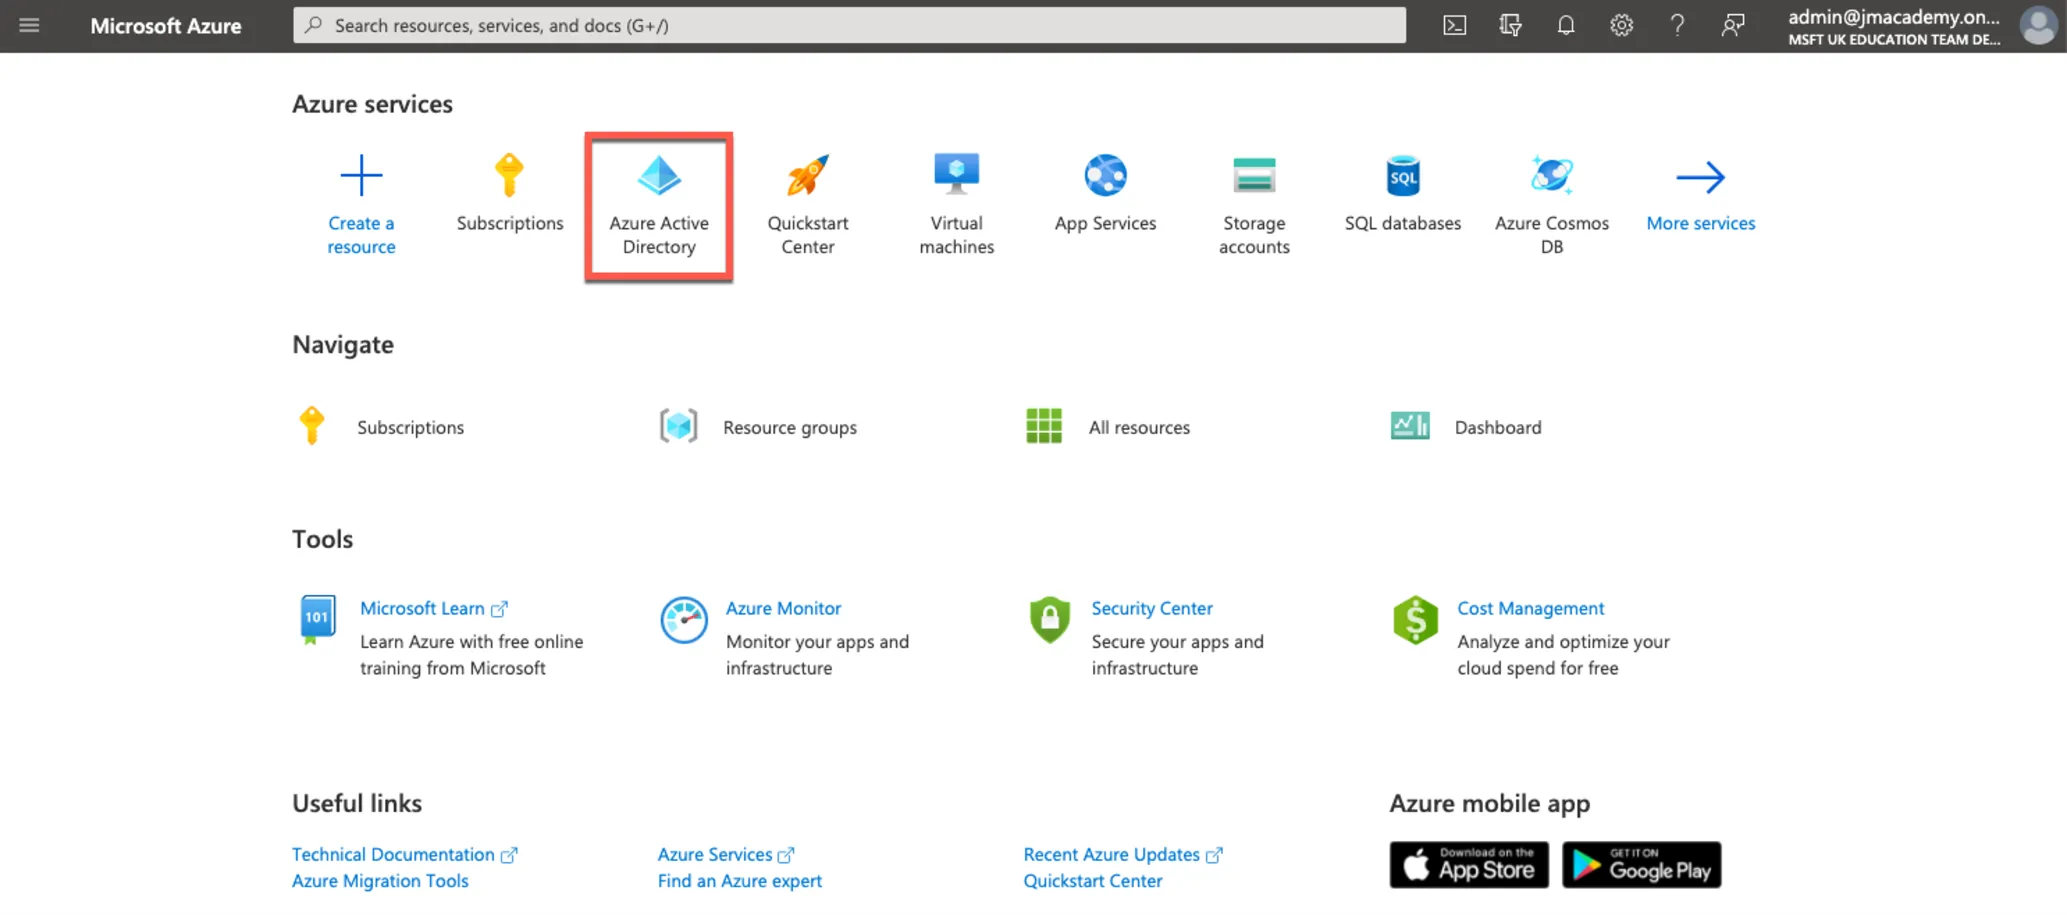Click the More services text link
This screenshot has width=2067, height=915.
[x=1701, y=223]
